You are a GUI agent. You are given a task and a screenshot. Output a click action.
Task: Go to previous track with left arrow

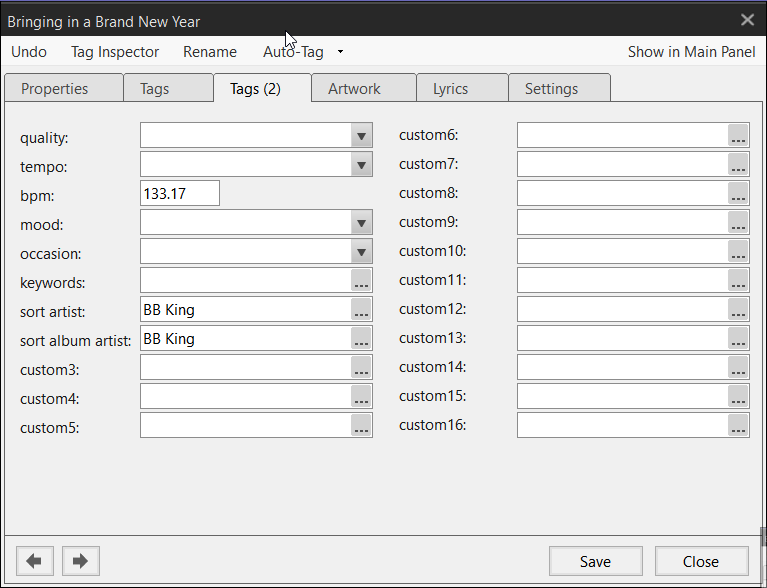[x=34, y=561]
